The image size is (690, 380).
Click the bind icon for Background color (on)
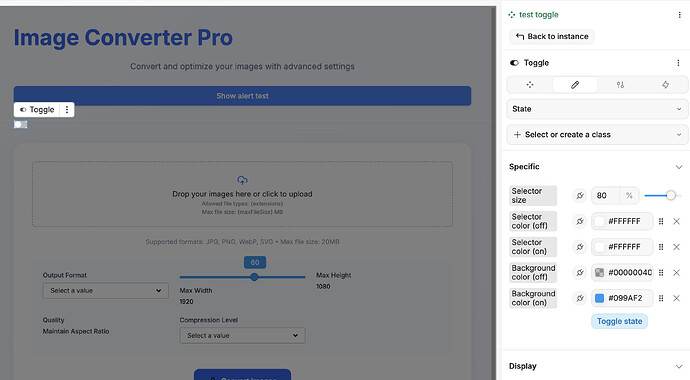click(x=580, y=298)
